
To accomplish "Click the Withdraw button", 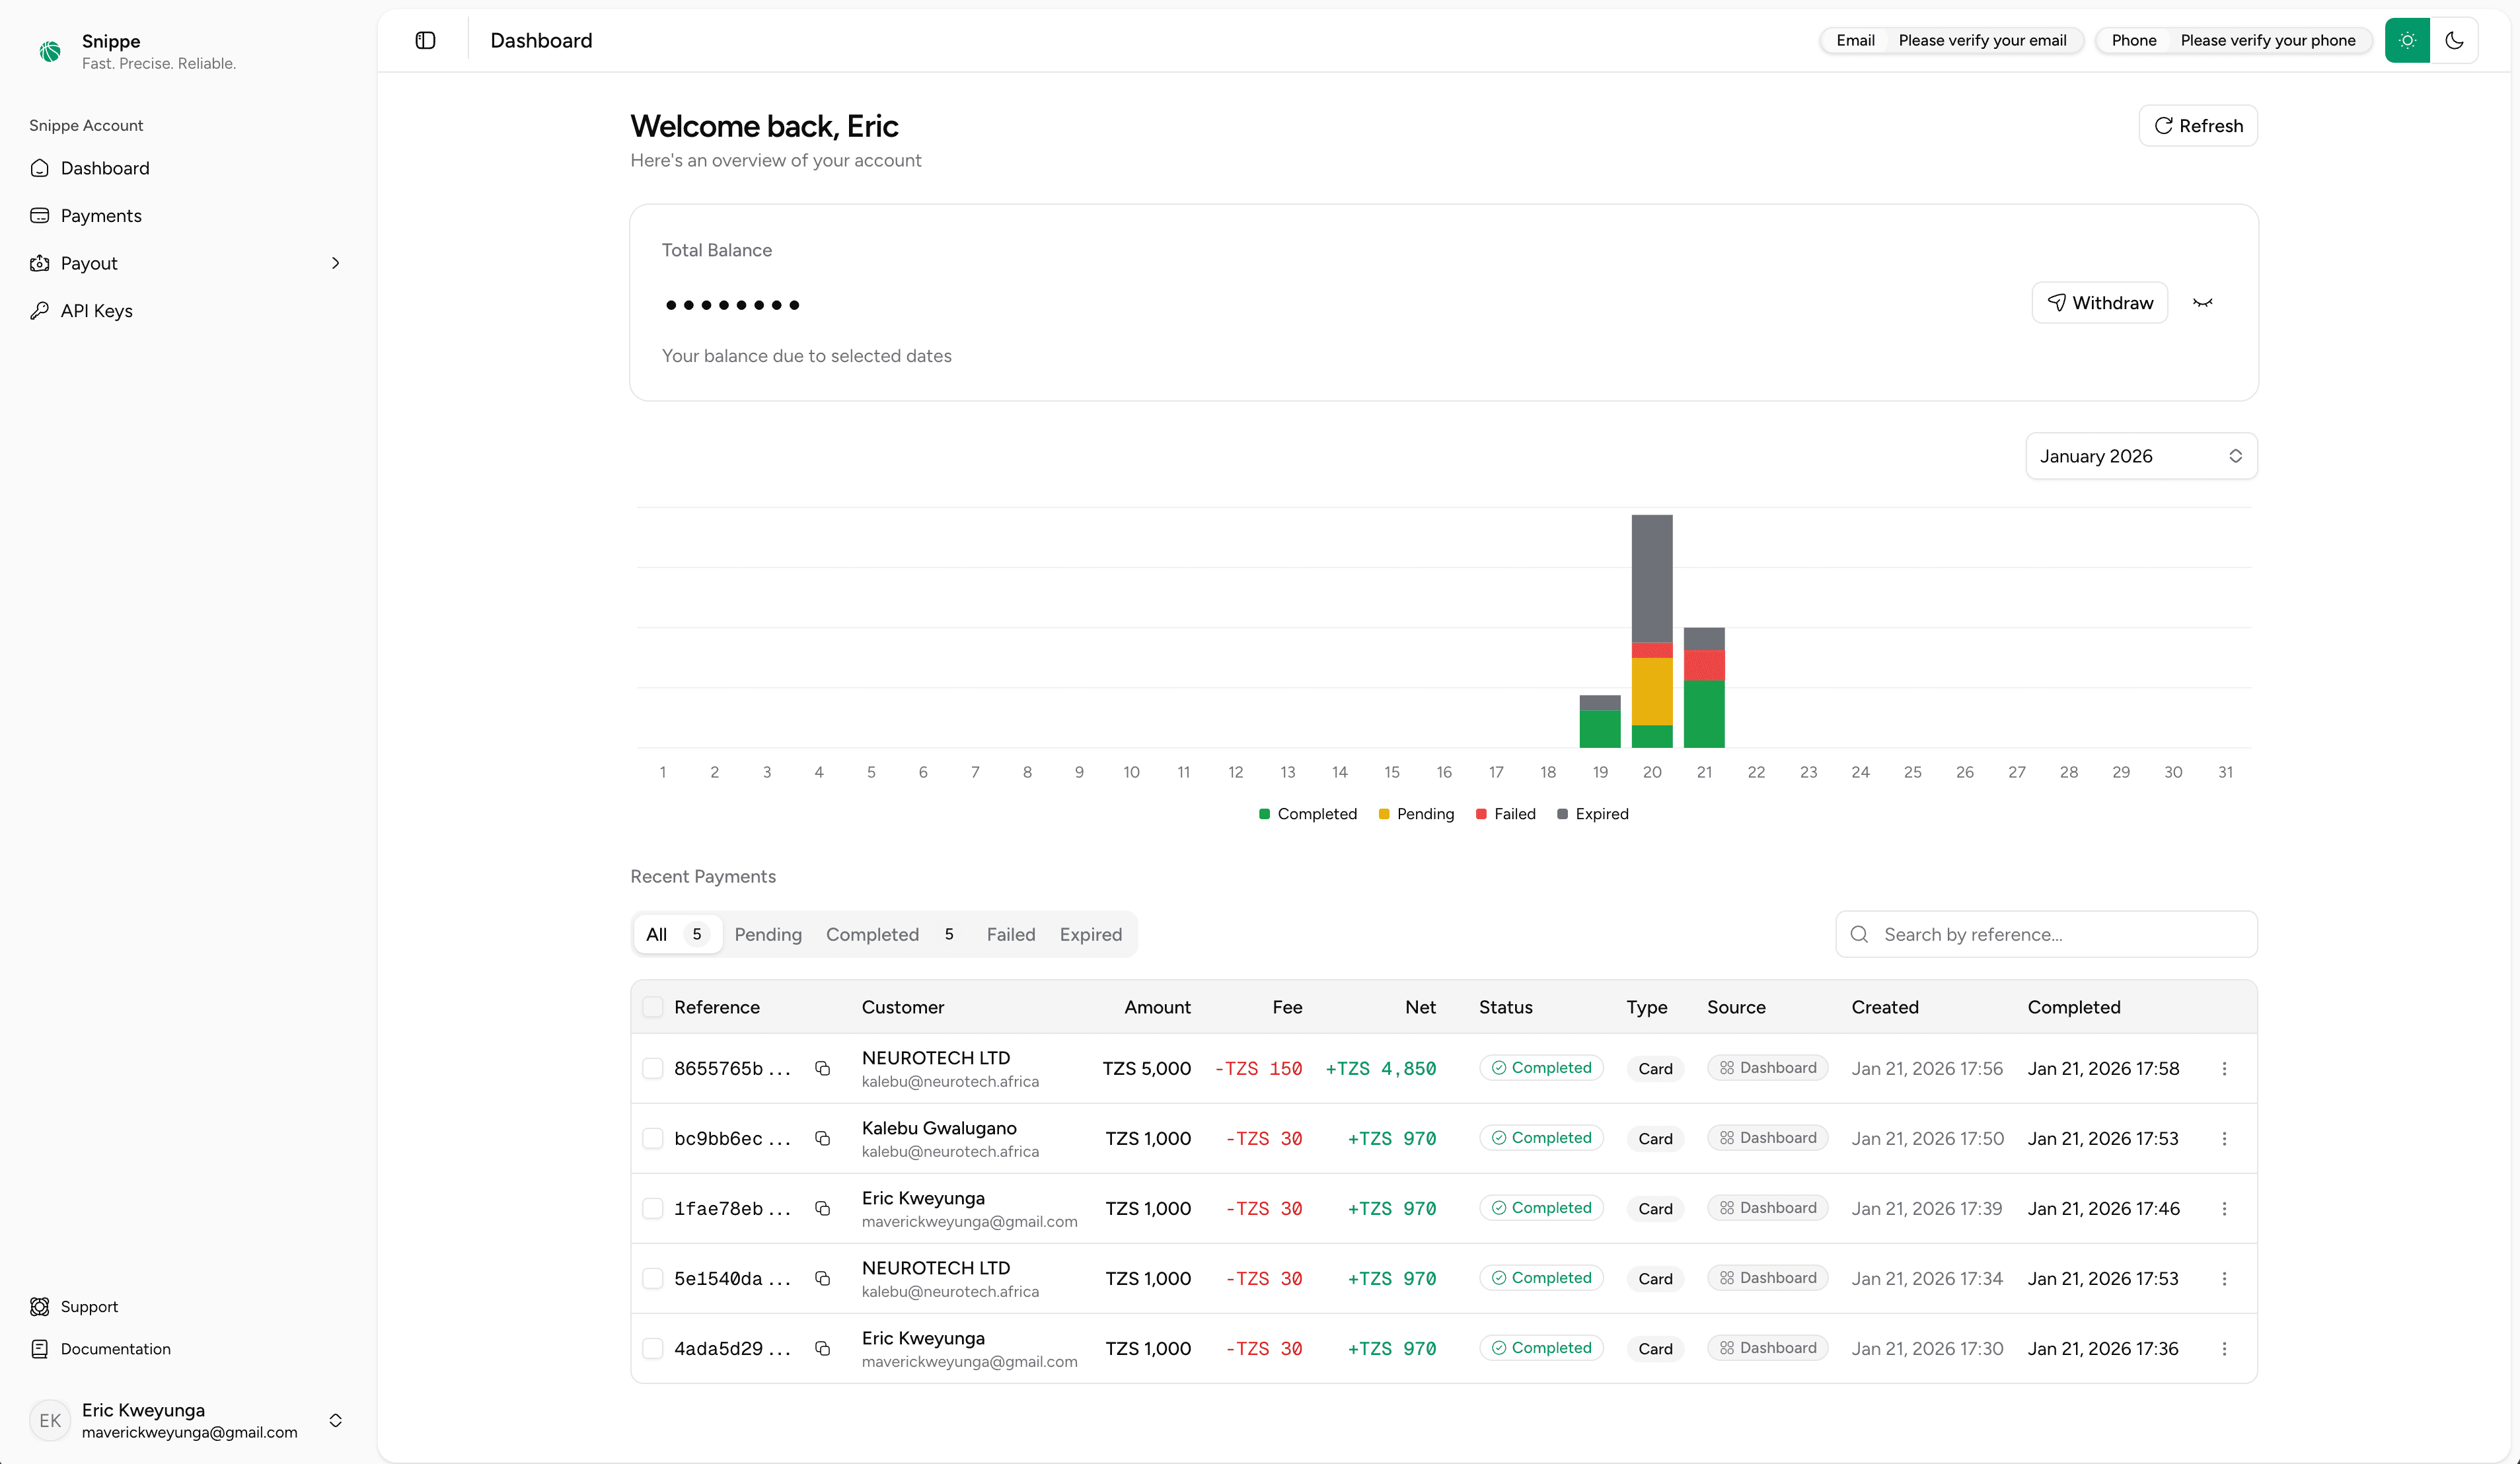I will [2100, 302].
